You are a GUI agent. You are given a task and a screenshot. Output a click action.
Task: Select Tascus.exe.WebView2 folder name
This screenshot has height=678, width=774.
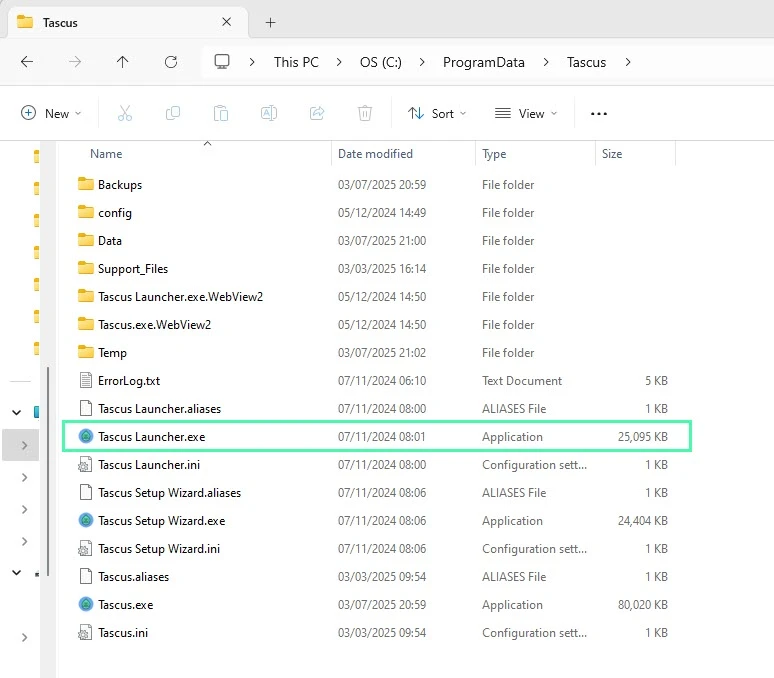[x=155, y=325]
